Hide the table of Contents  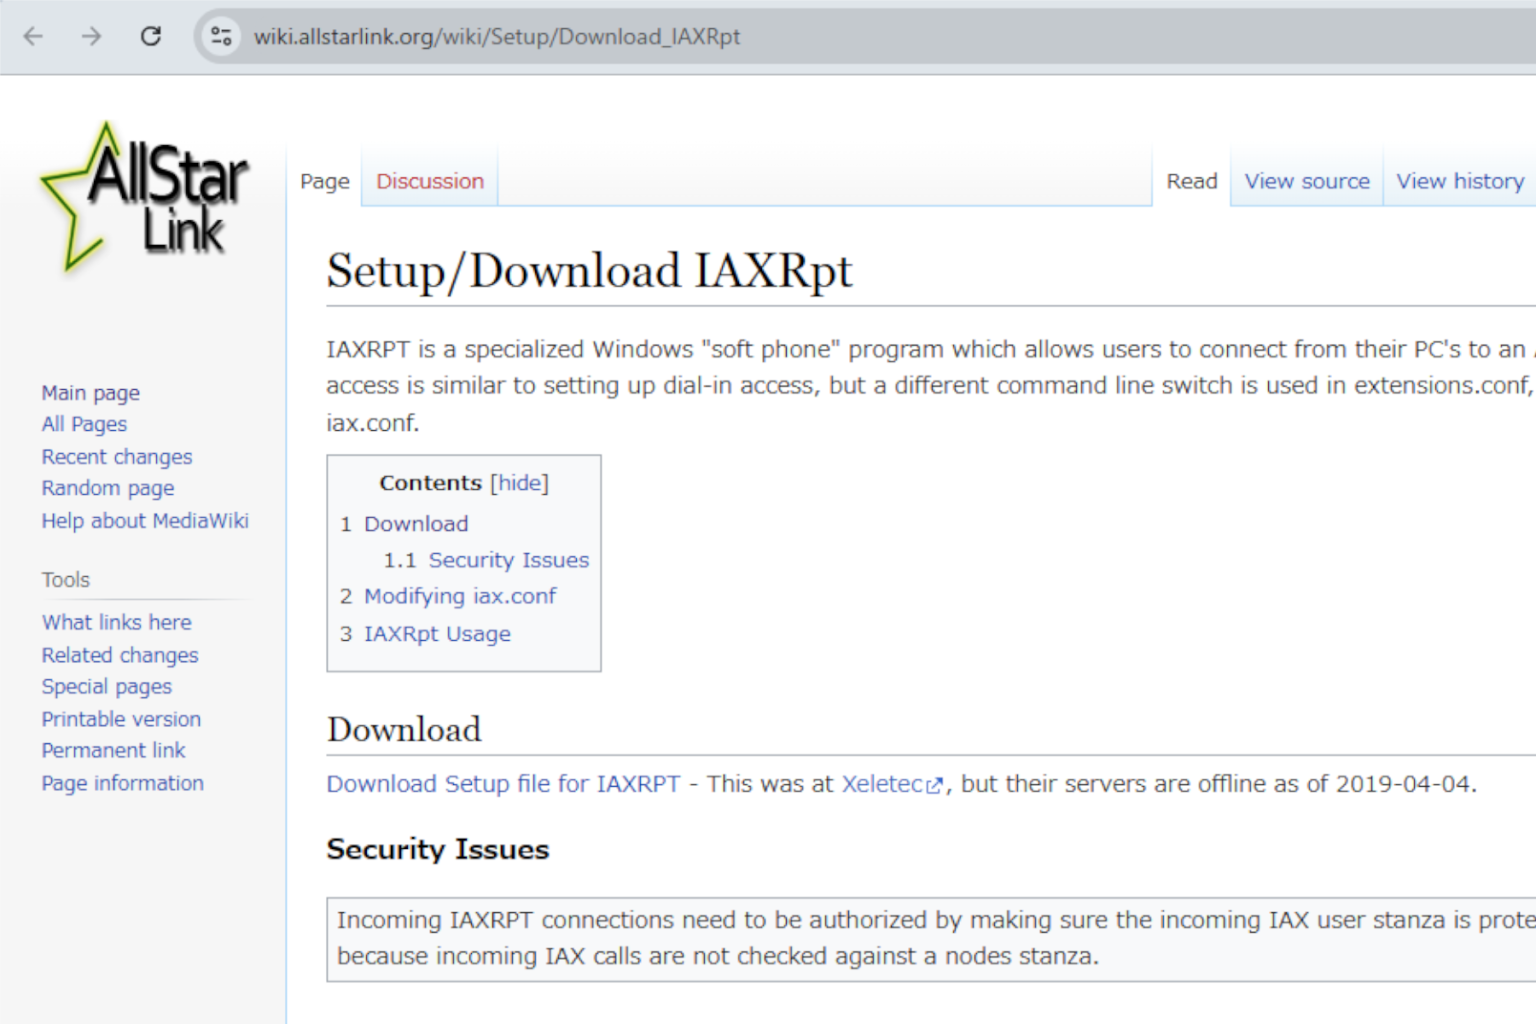point(519,482)
